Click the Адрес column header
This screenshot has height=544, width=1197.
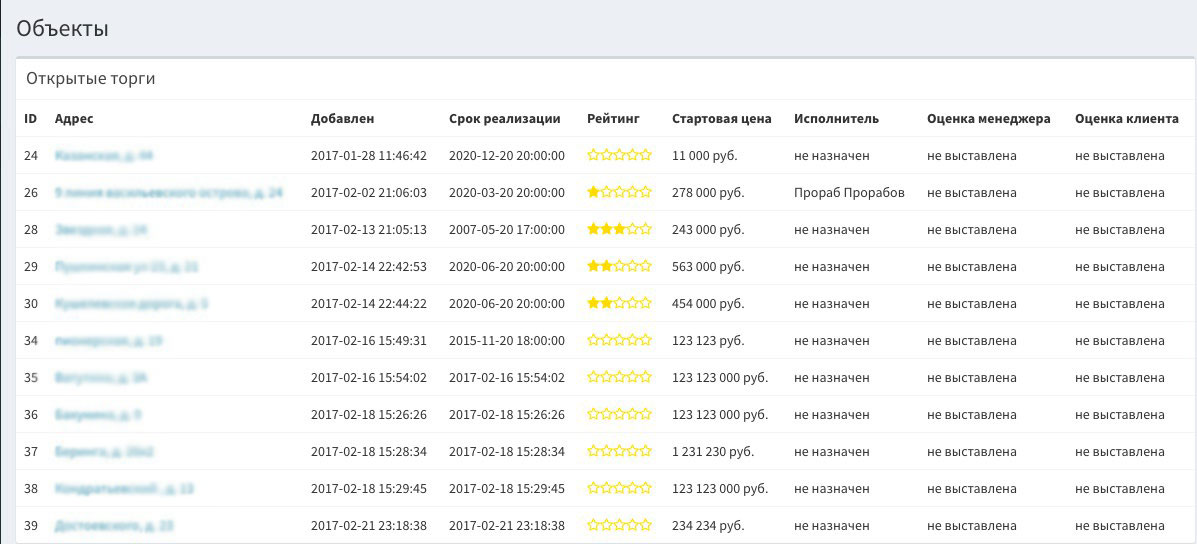(x=74, y=118)
